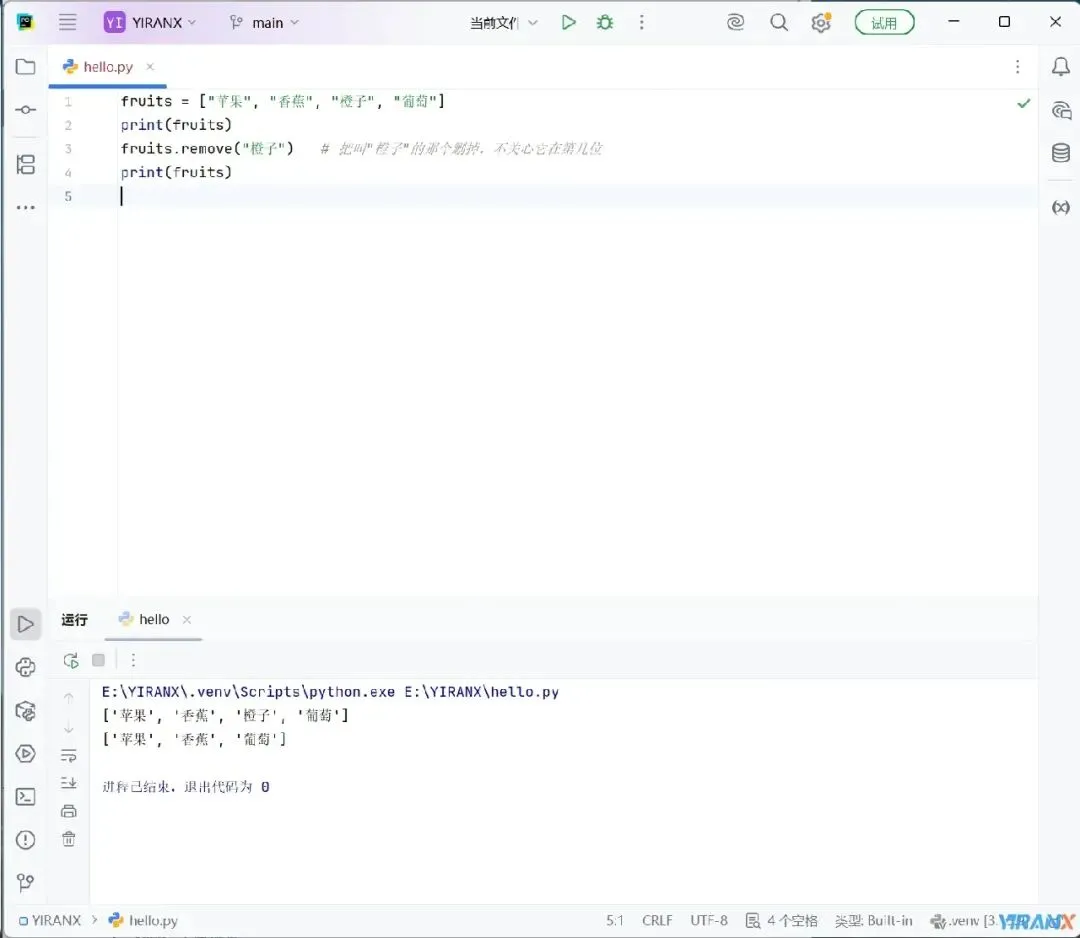Open the current file run configuration dropdown
The height and width of the screenshot is (938, 1080).
click(x=503, y=23)
